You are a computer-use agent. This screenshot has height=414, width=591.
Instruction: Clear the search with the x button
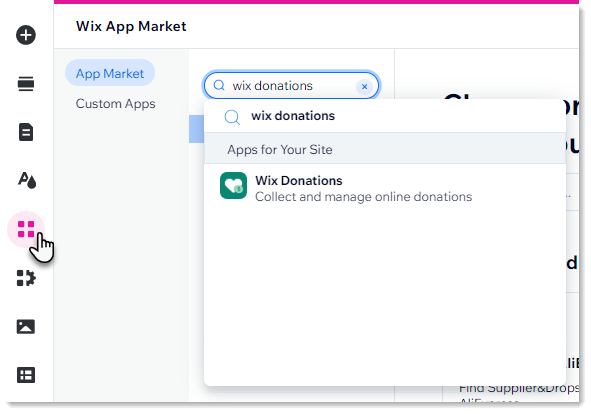(364, 86)
